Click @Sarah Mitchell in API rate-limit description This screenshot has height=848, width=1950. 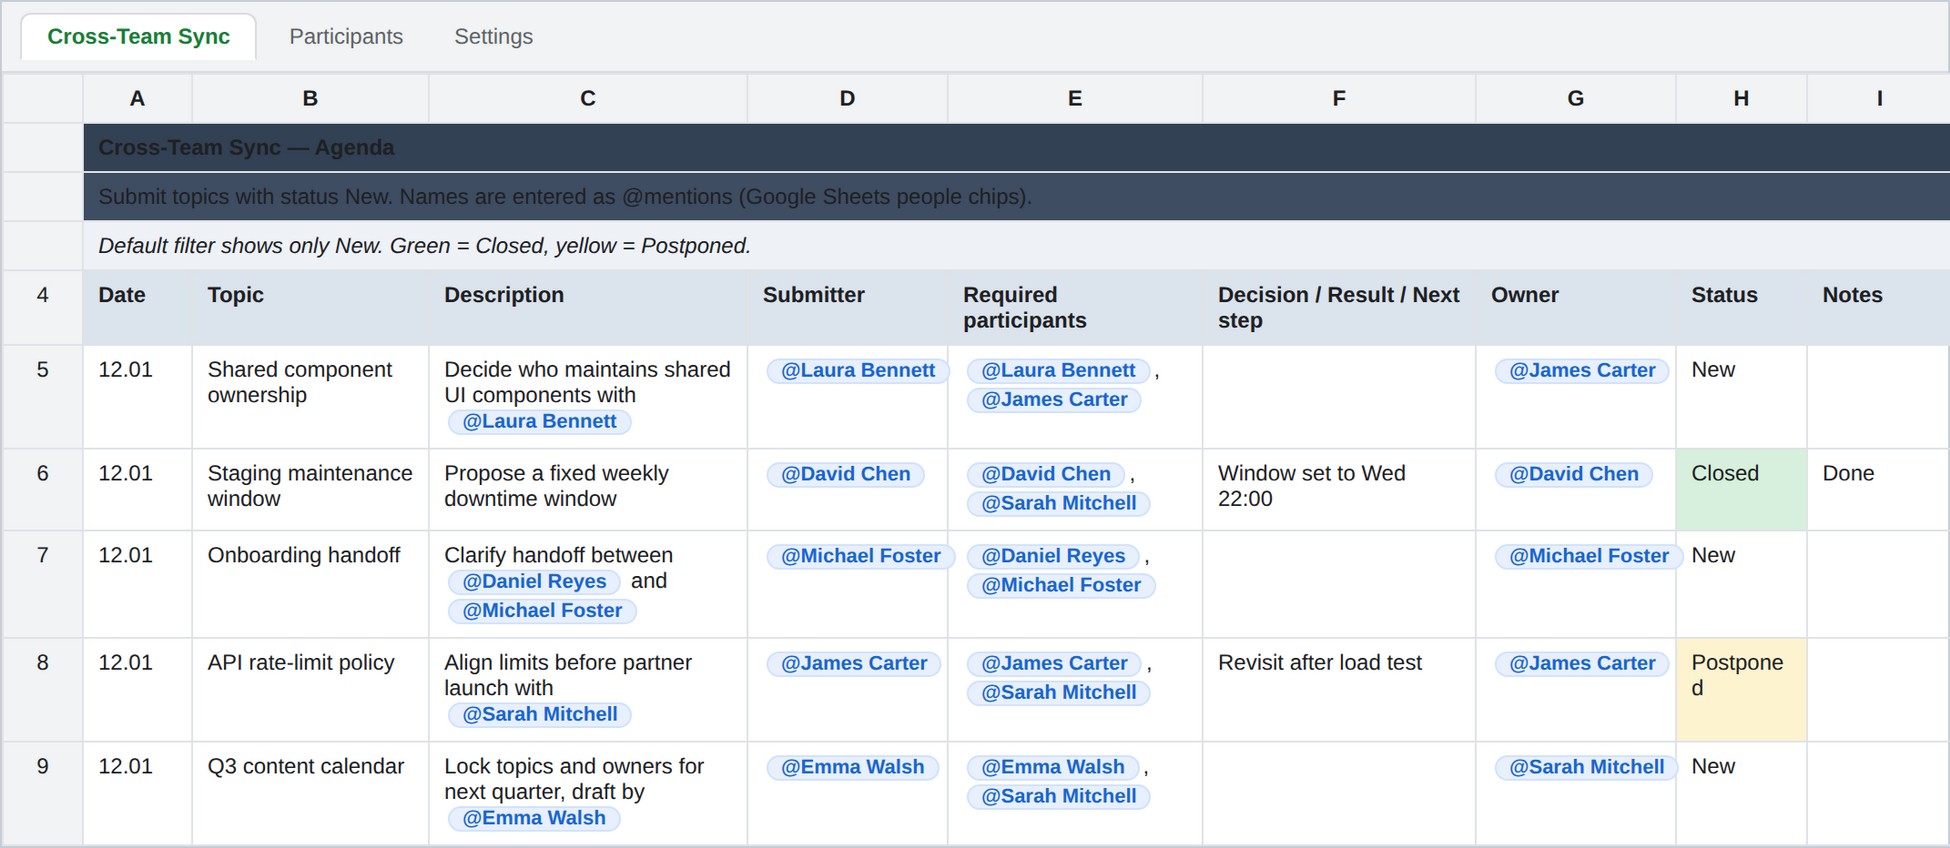pos(540,714)
